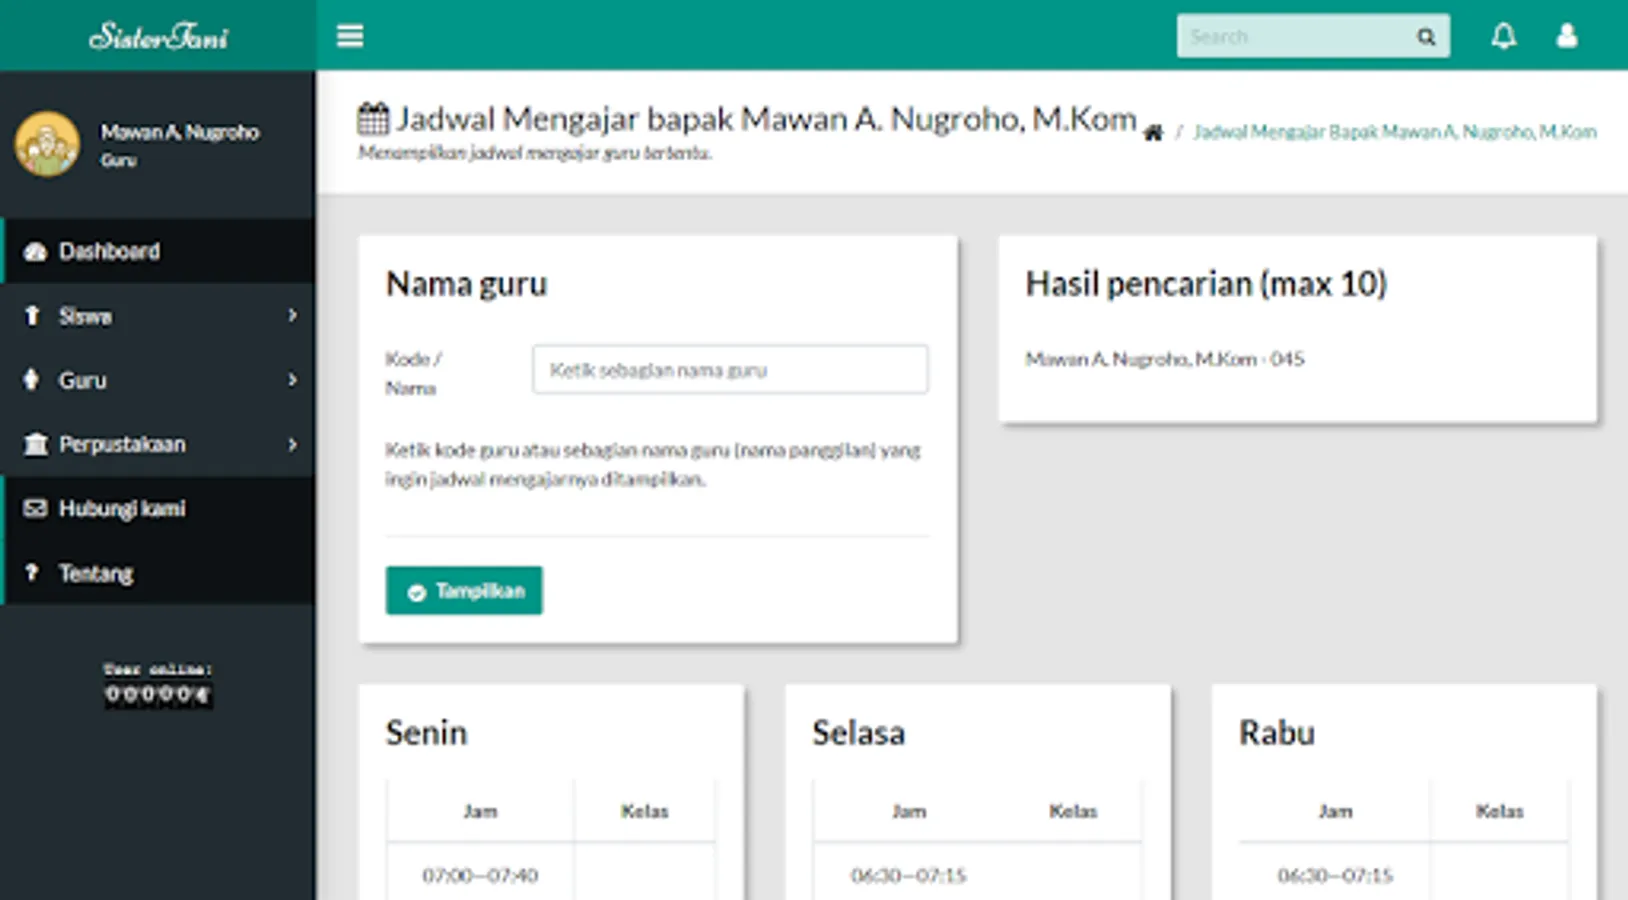Expand the Guru submenu chevron
This screenshot has width=1628, height=900.
pyautogui.click(x=292, y=380)
